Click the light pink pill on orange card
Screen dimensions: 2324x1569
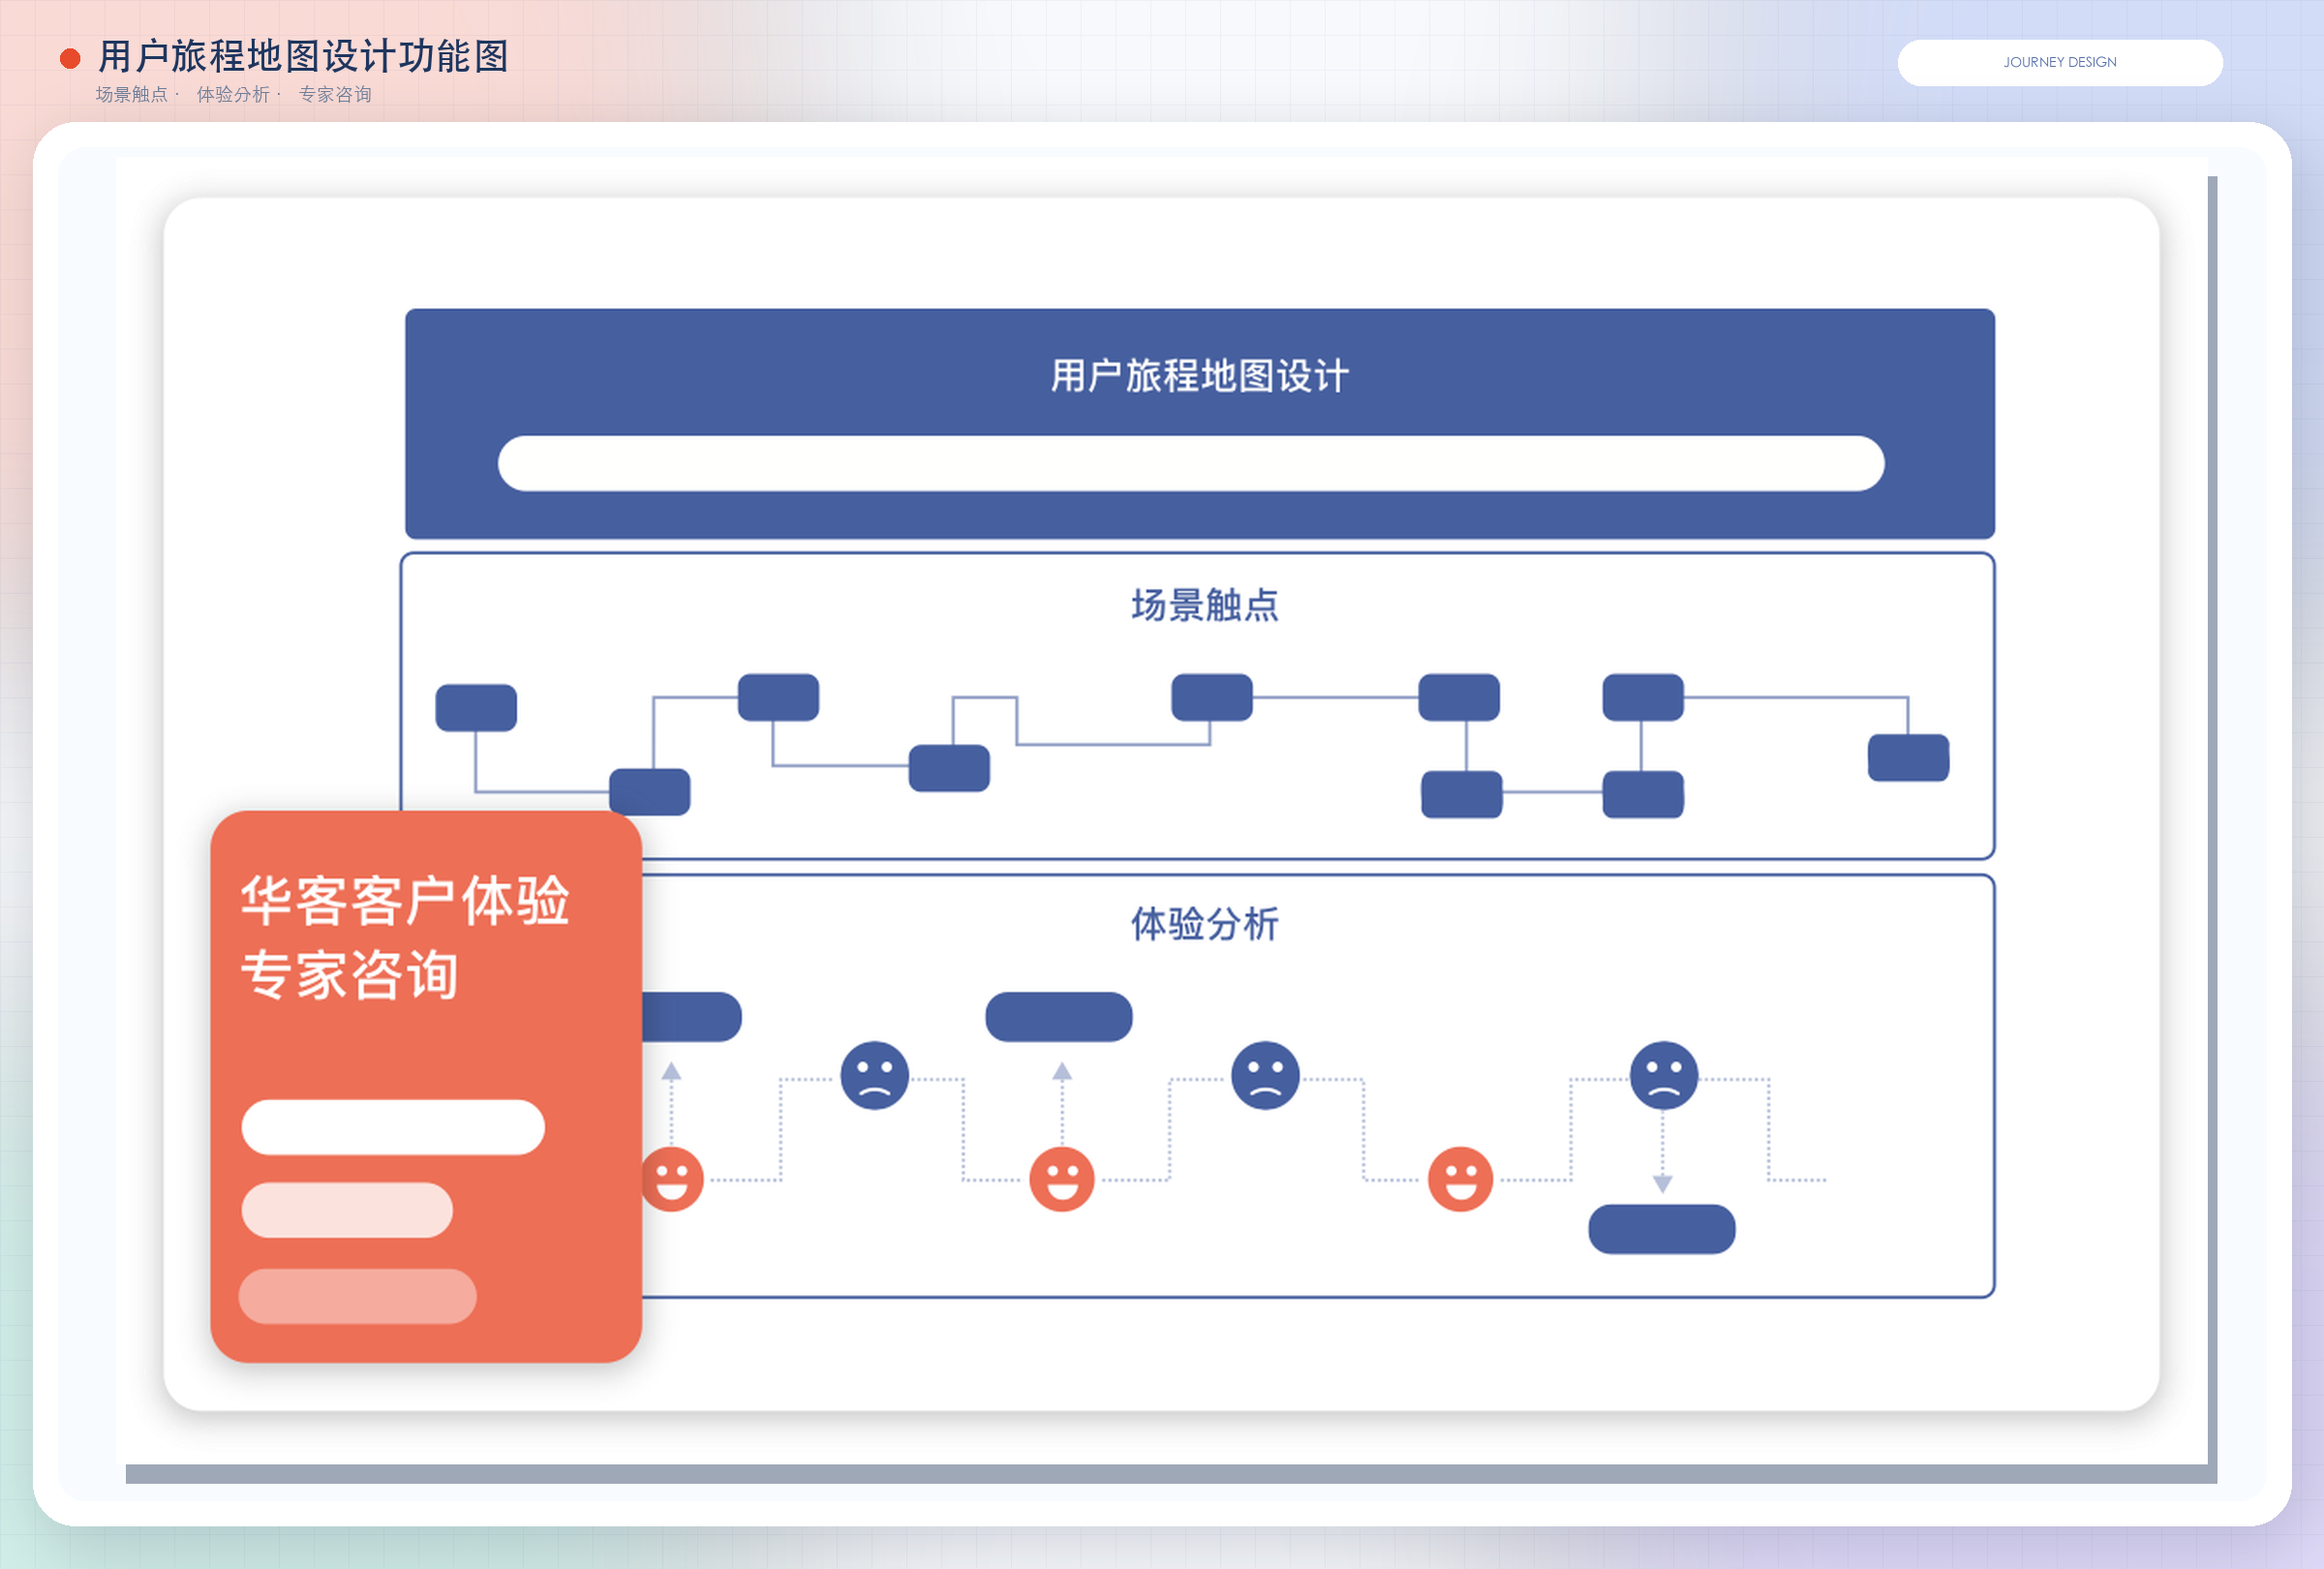pos(347,1210)
